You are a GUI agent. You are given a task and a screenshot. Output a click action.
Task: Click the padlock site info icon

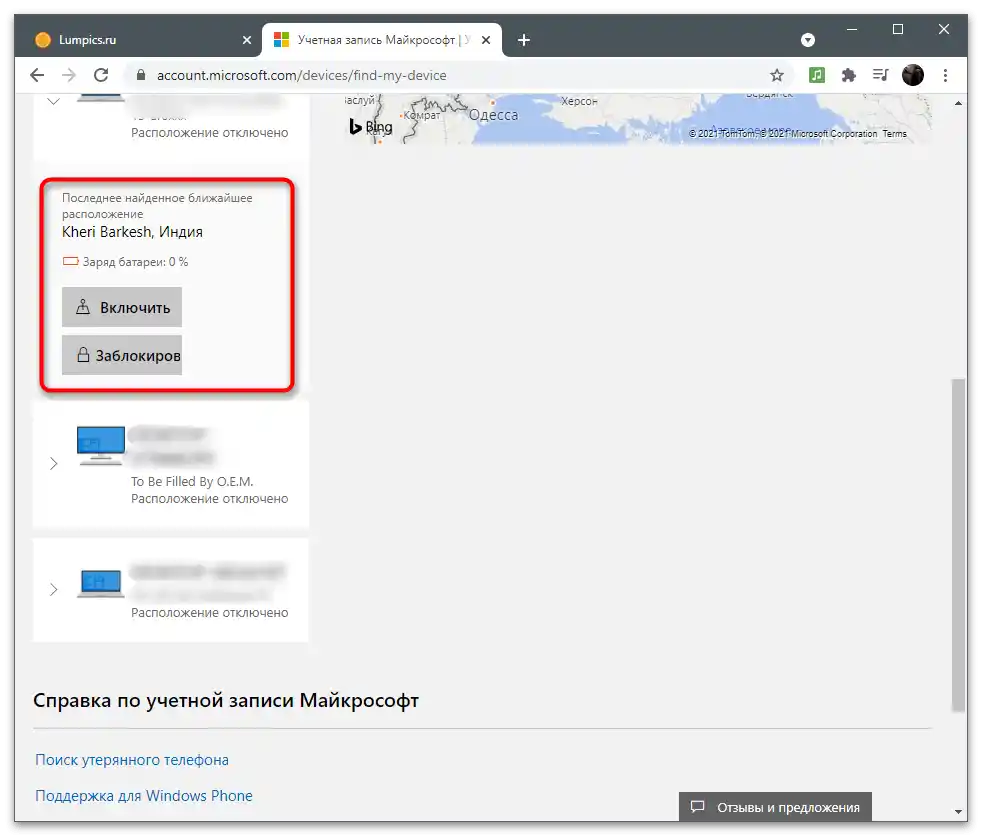(x=141, y=75)
